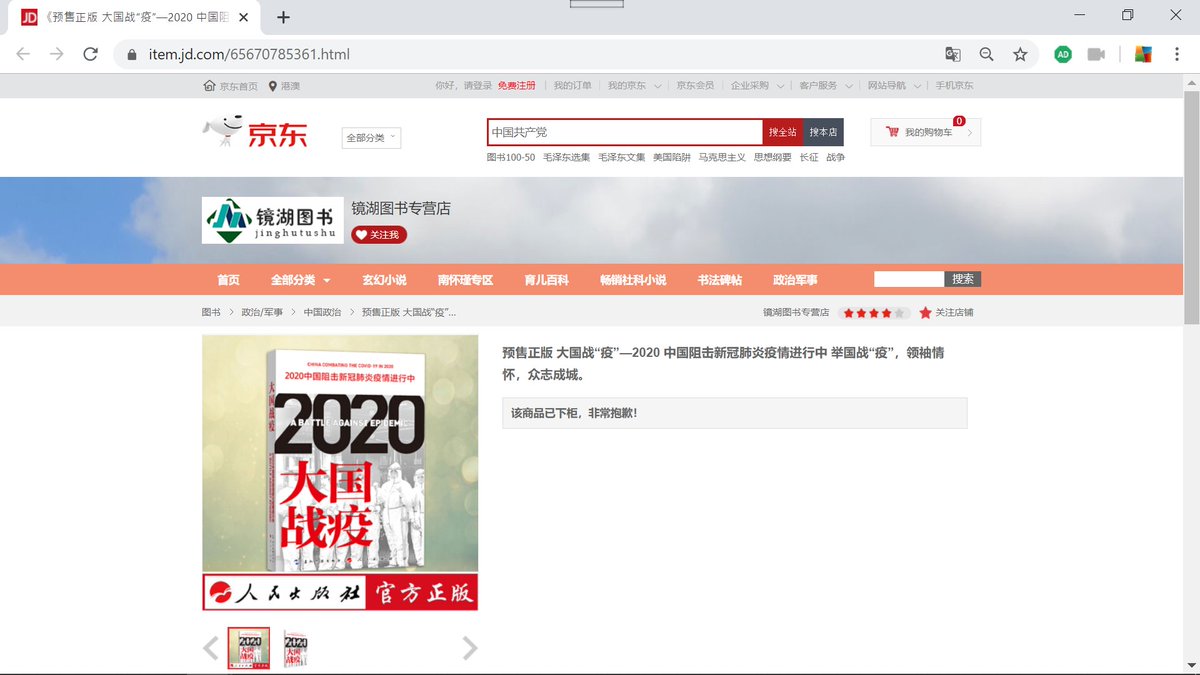Click the search field containing 中国共产党
This screenshot has width=1200, height=675.
click(x=625, y=132)
